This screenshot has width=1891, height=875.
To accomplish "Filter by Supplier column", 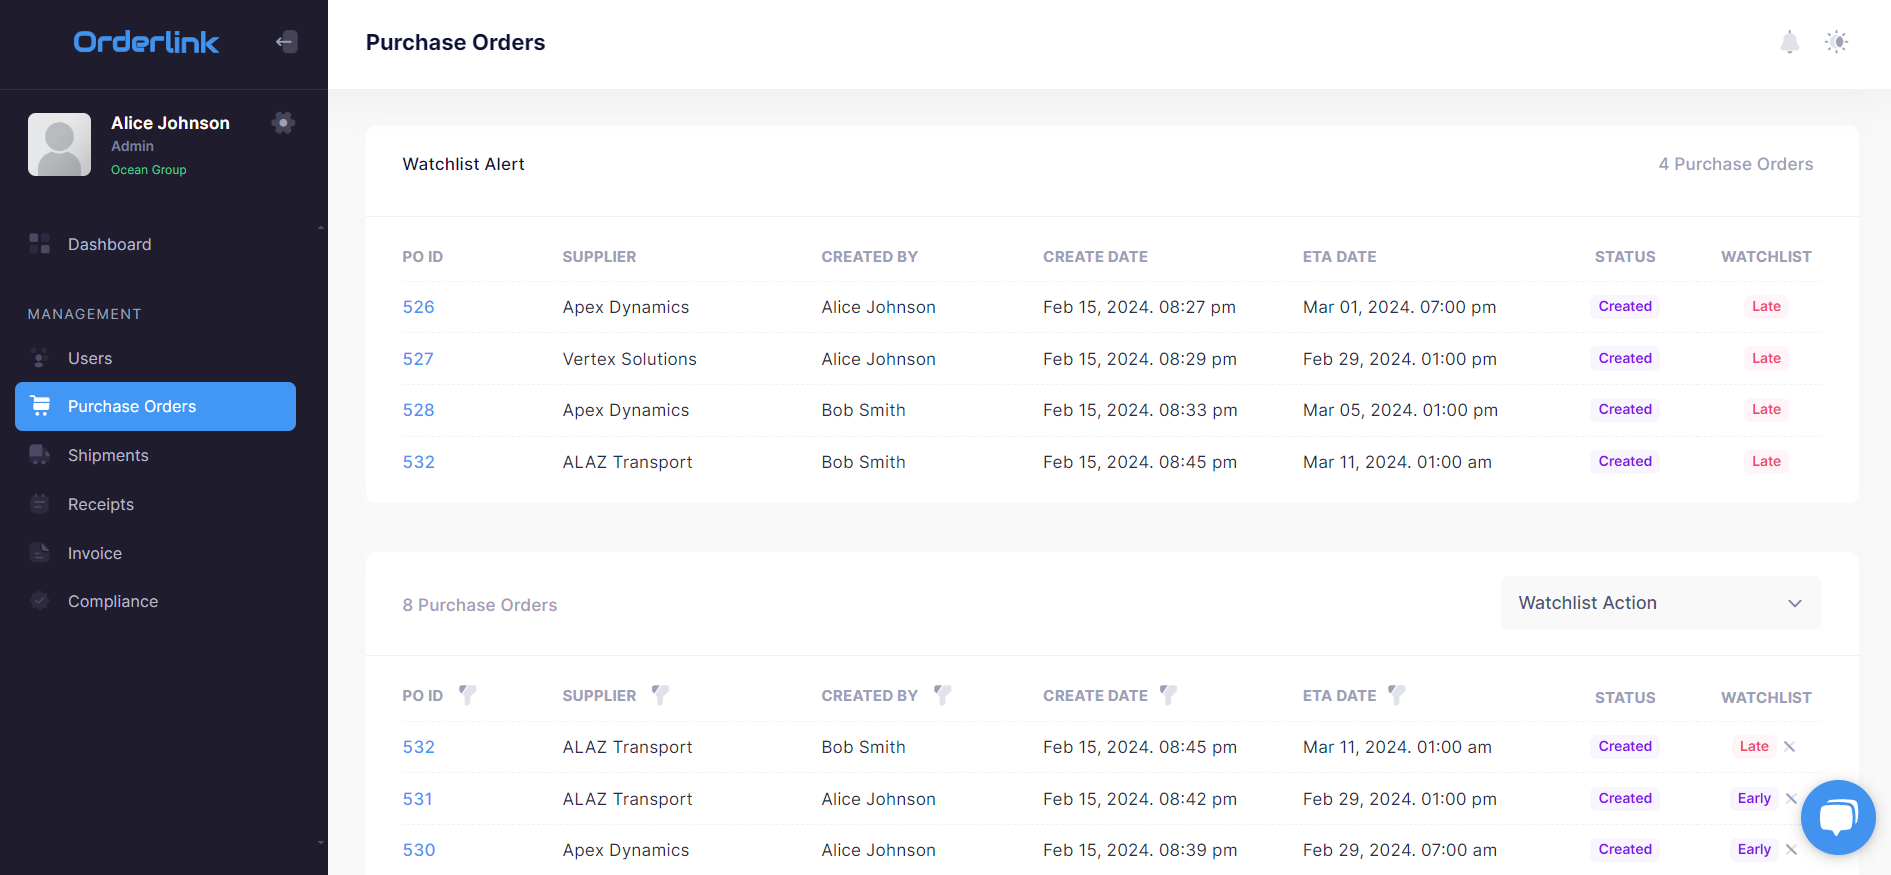I will point(660,694).
